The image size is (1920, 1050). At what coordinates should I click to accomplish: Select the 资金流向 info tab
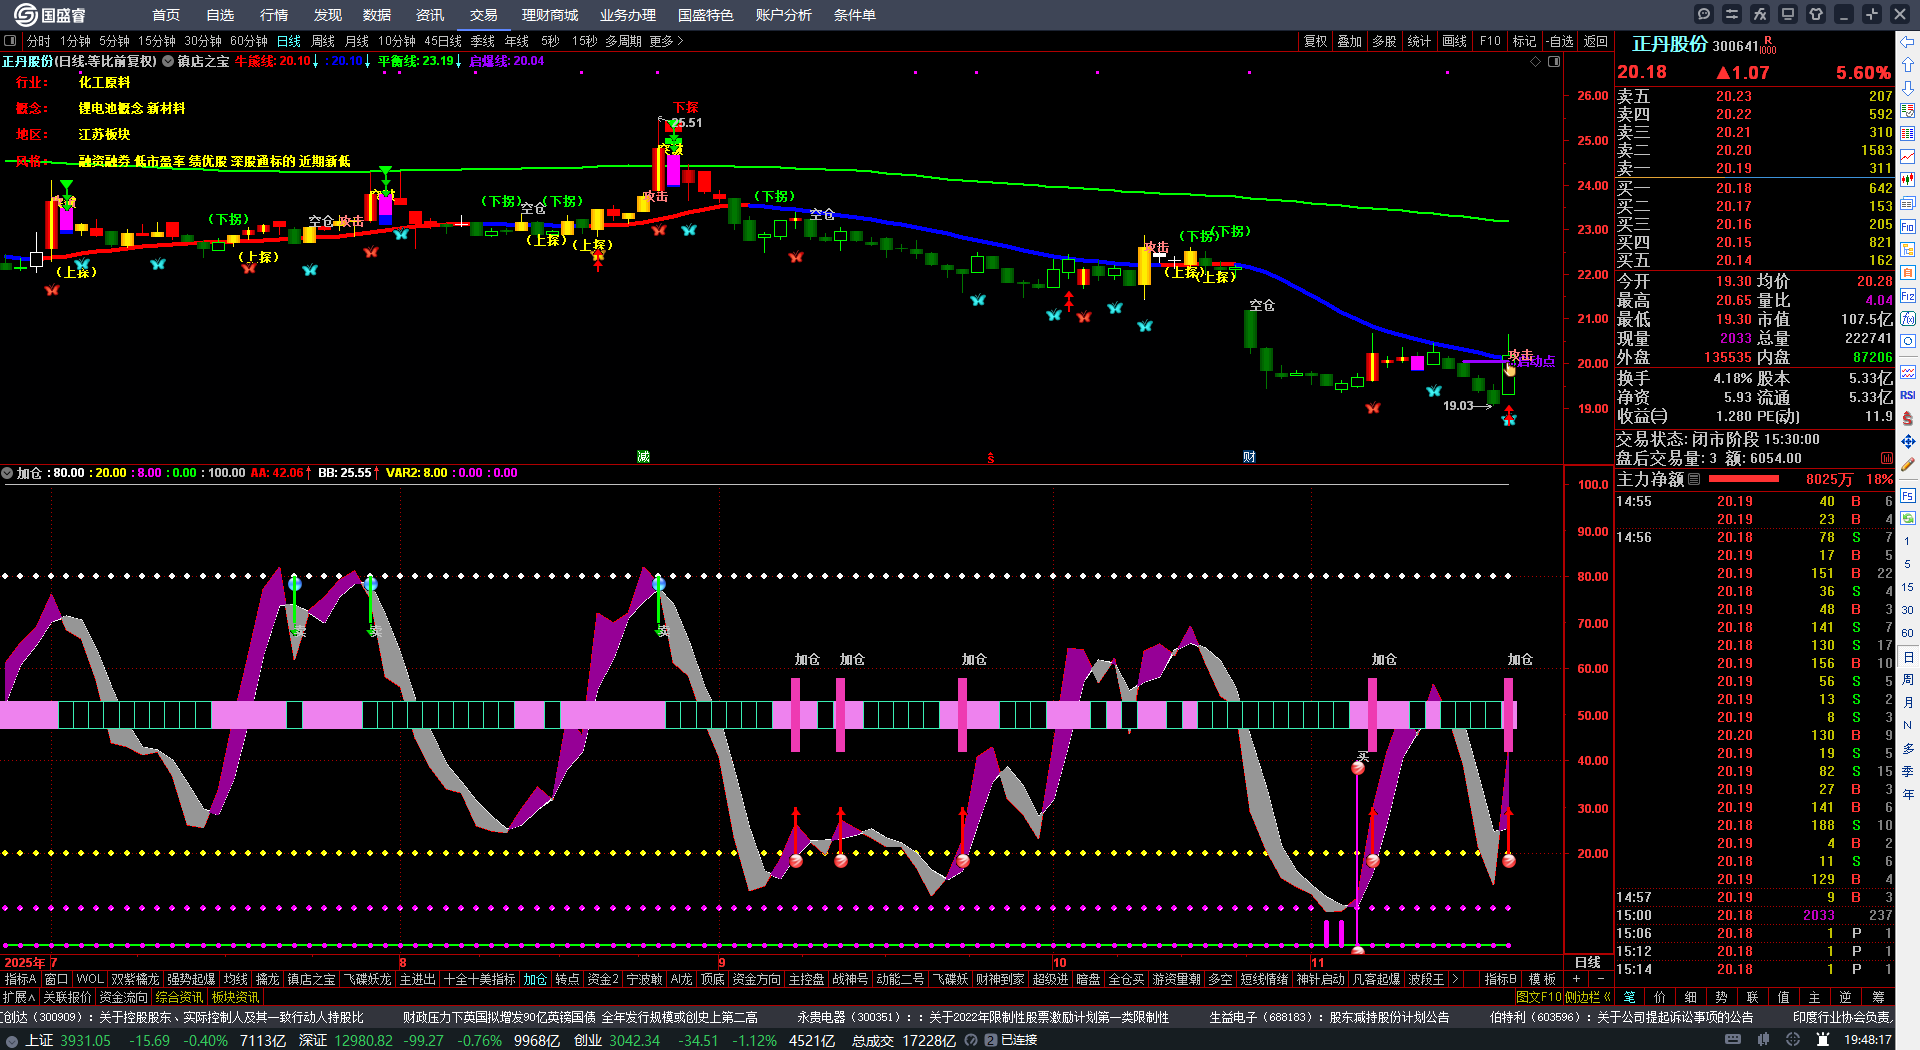click(124, 997)
